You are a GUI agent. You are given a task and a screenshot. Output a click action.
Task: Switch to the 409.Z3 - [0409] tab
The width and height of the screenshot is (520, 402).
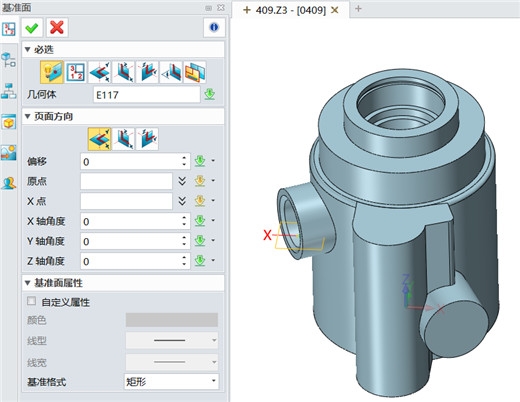[290, 10]
